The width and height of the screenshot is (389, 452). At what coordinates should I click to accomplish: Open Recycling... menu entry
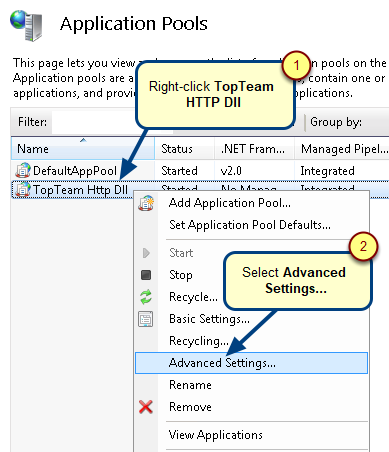199,341
